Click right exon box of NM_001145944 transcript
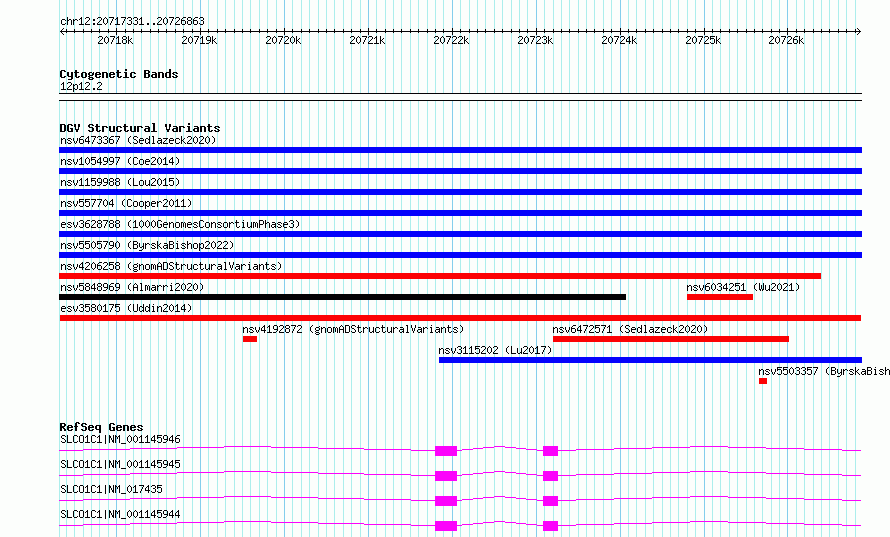Screen dimensions: 890x537 tap(551, 526)
